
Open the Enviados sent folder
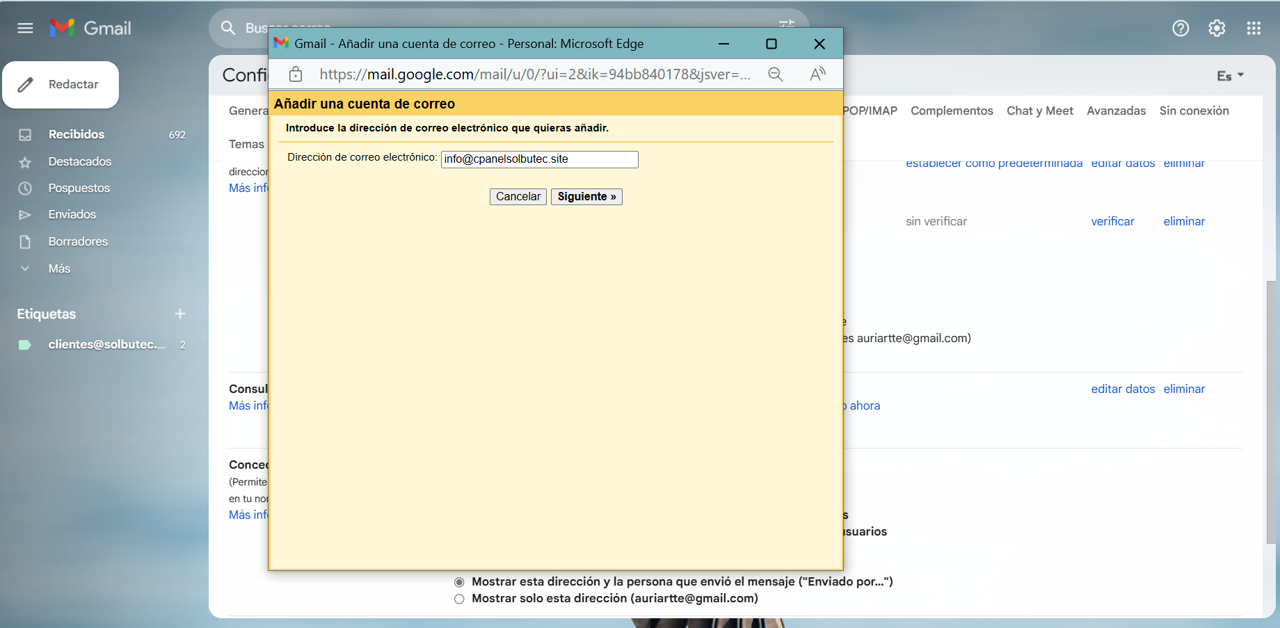coord(72,214)
